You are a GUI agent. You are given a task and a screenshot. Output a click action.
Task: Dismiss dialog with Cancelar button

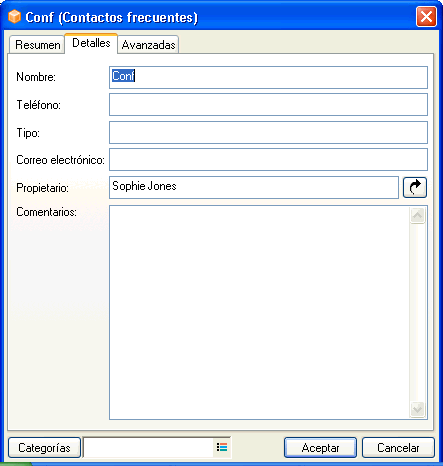click(x=398, y=448)
